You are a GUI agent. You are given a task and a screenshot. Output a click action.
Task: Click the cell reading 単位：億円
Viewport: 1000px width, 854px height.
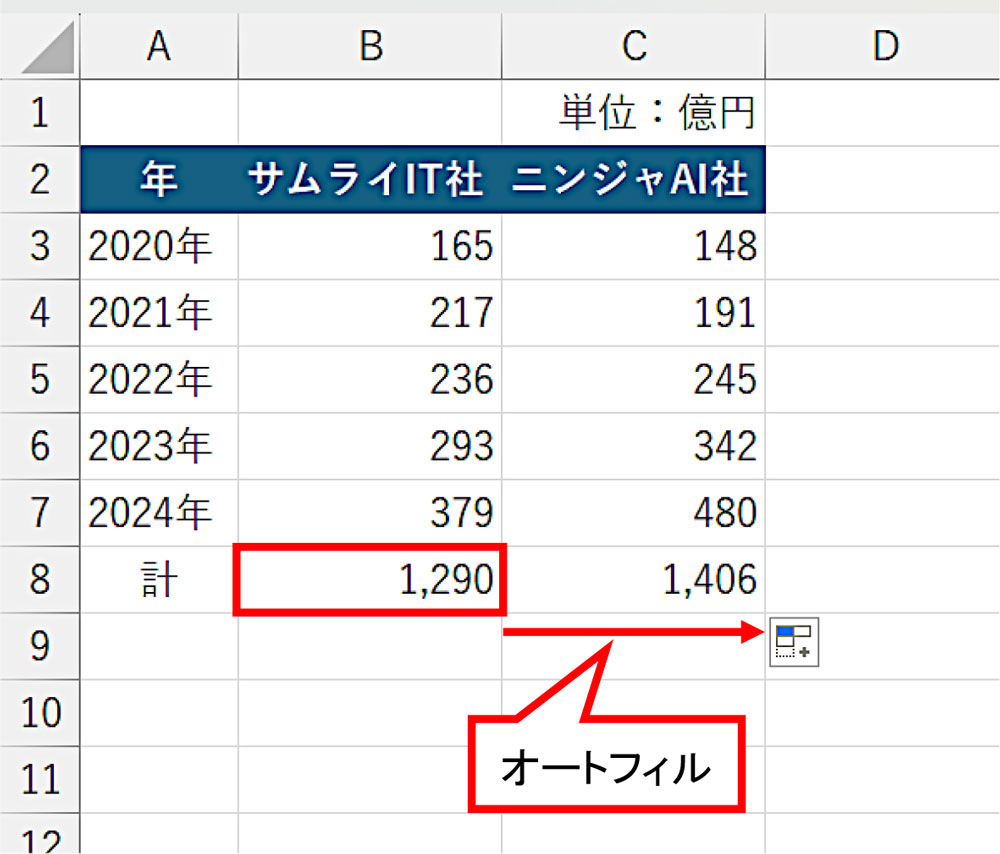[x=633, y=113]
